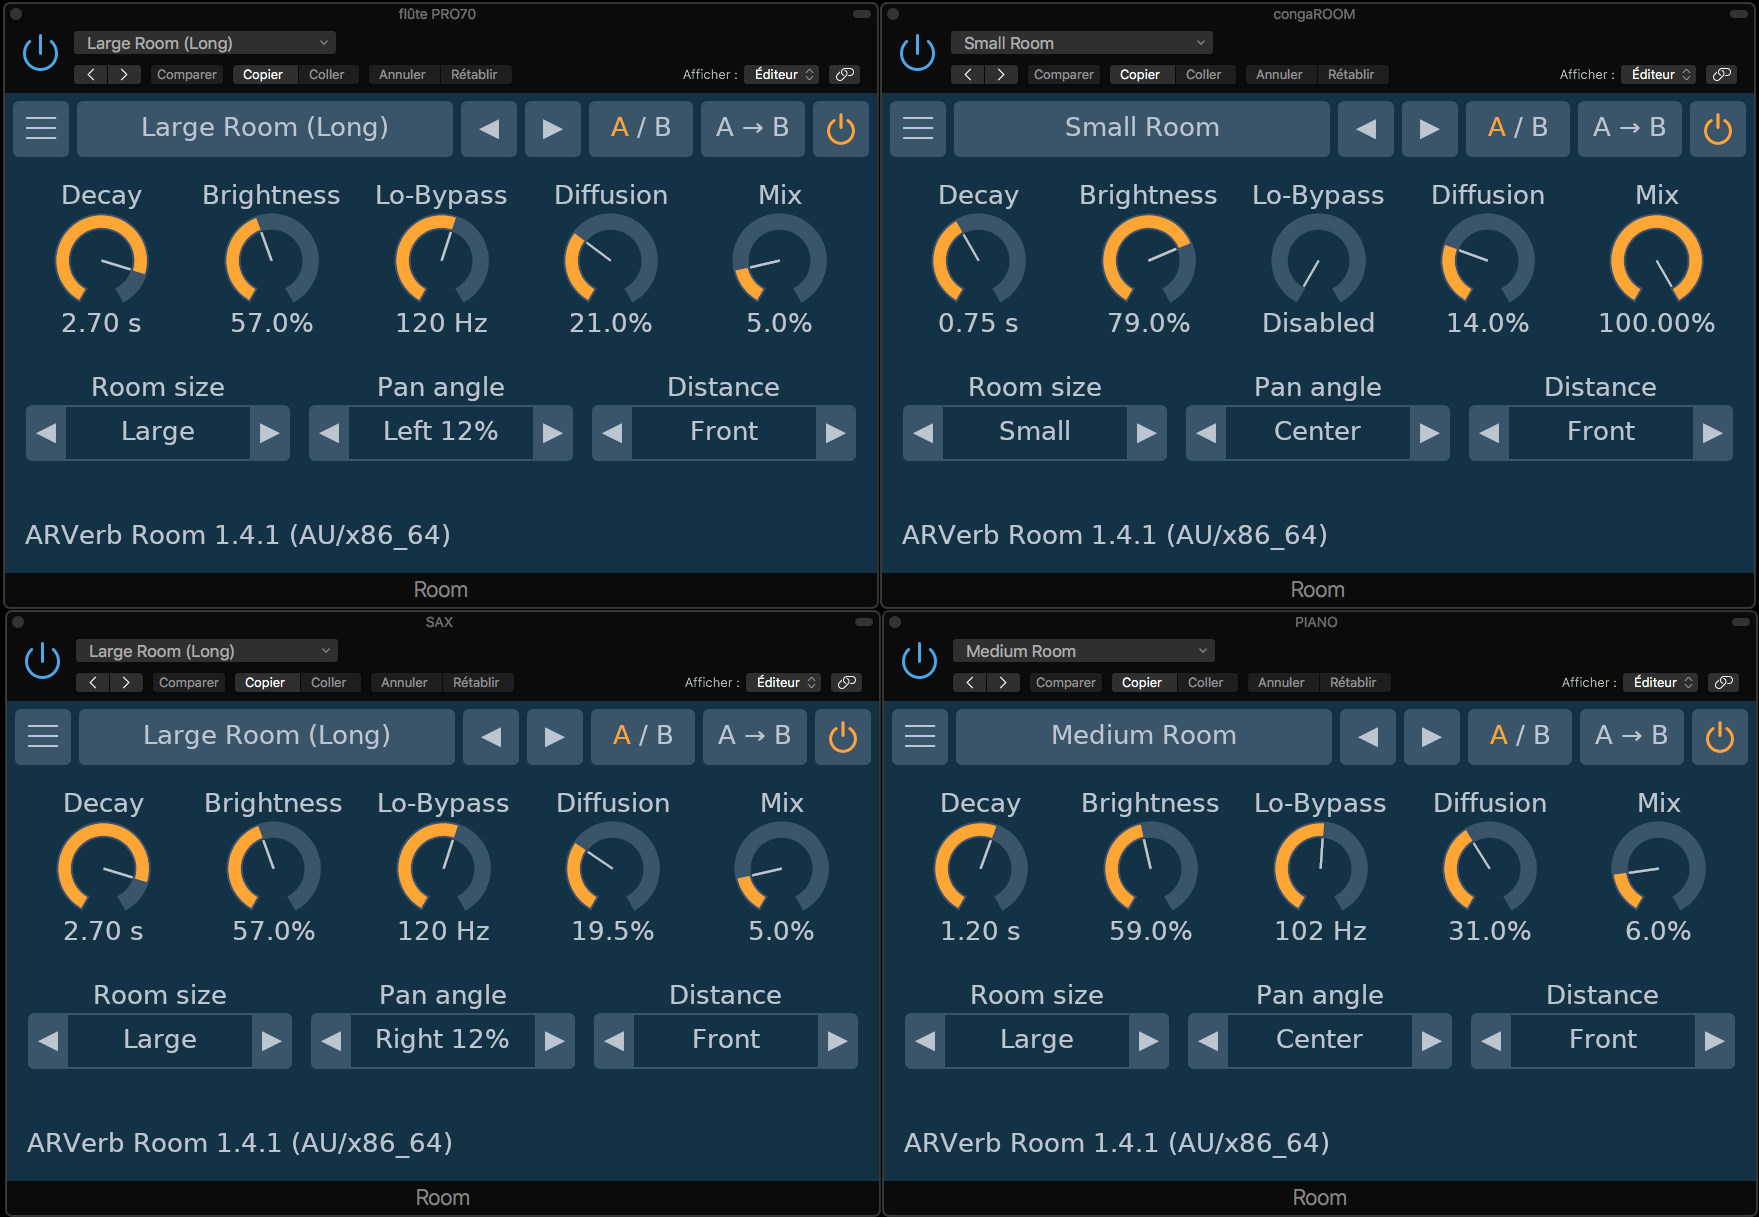Shift Pan angle right in flûte PRO70 window
1759x1217 pixels.
tap(552, 433)
